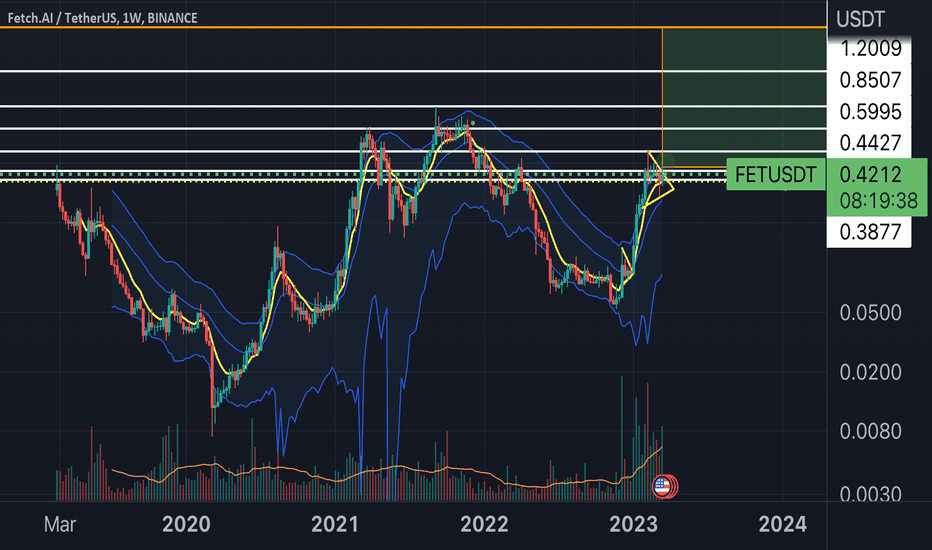Click the 0.0500 price axis value
Viewport: 932px width, 550px height.
pos(870,312)
